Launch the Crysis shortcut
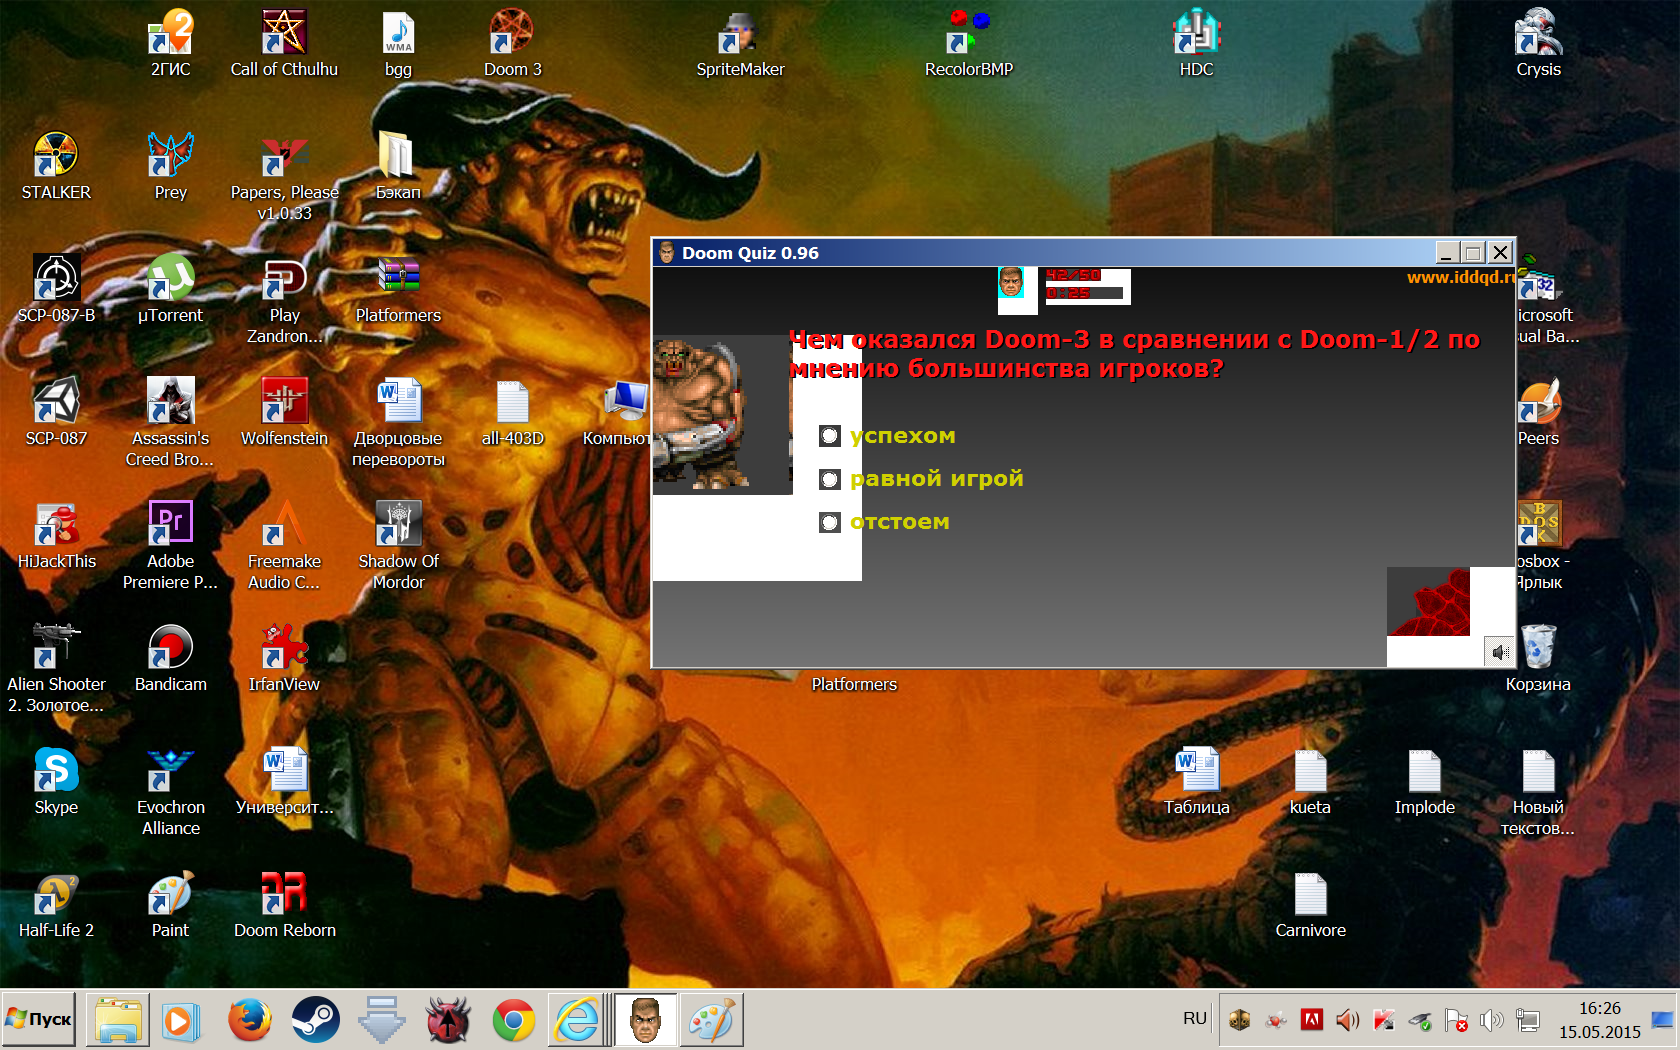The image size is (1680, 1050). pos(1538,44)
